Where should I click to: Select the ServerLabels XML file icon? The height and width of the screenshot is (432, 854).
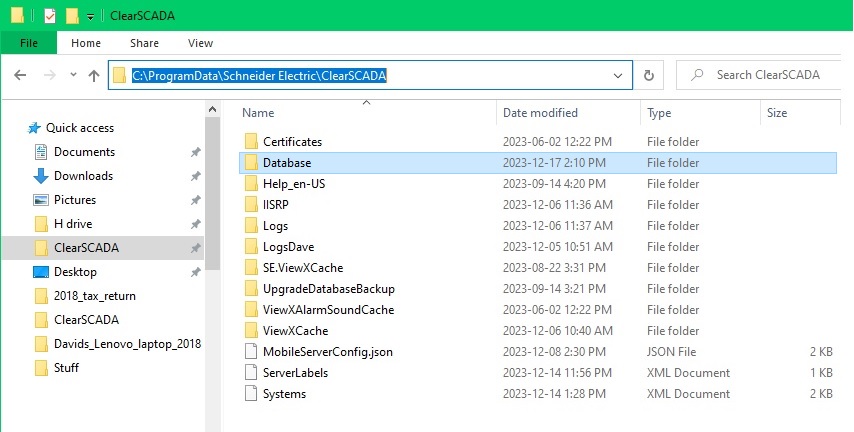coord(251,373)
